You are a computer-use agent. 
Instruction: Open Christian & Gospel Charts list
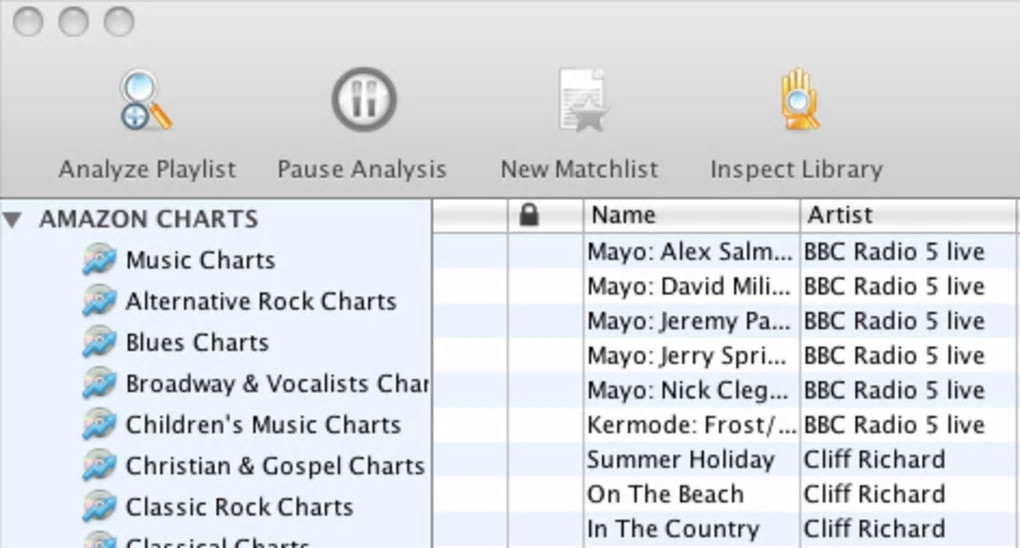[274, 466]
